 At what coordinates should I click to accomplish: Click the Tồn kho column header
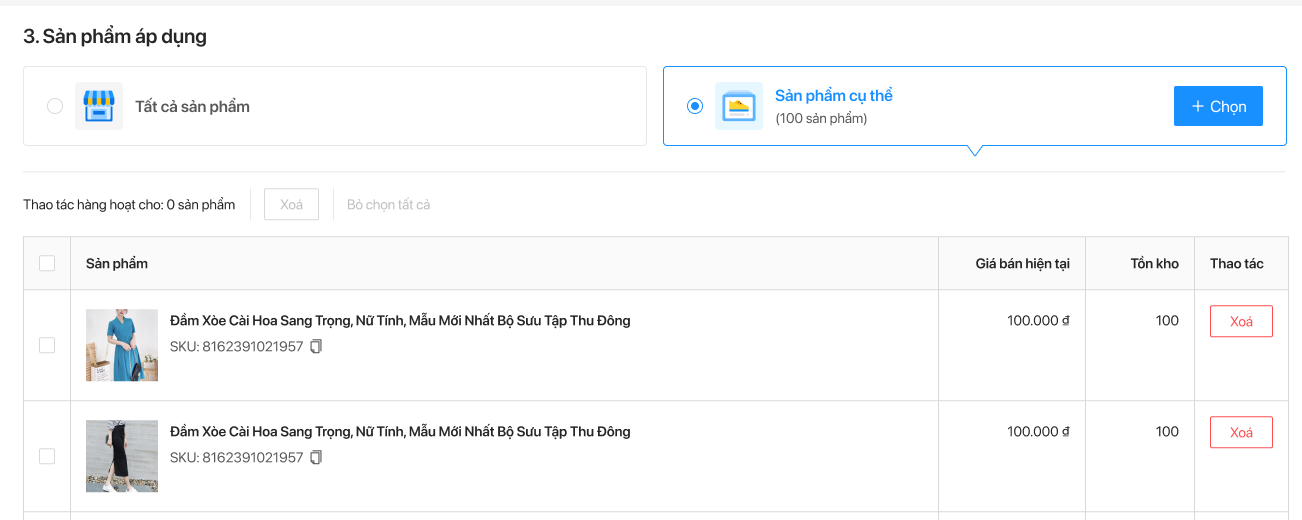1155,264
